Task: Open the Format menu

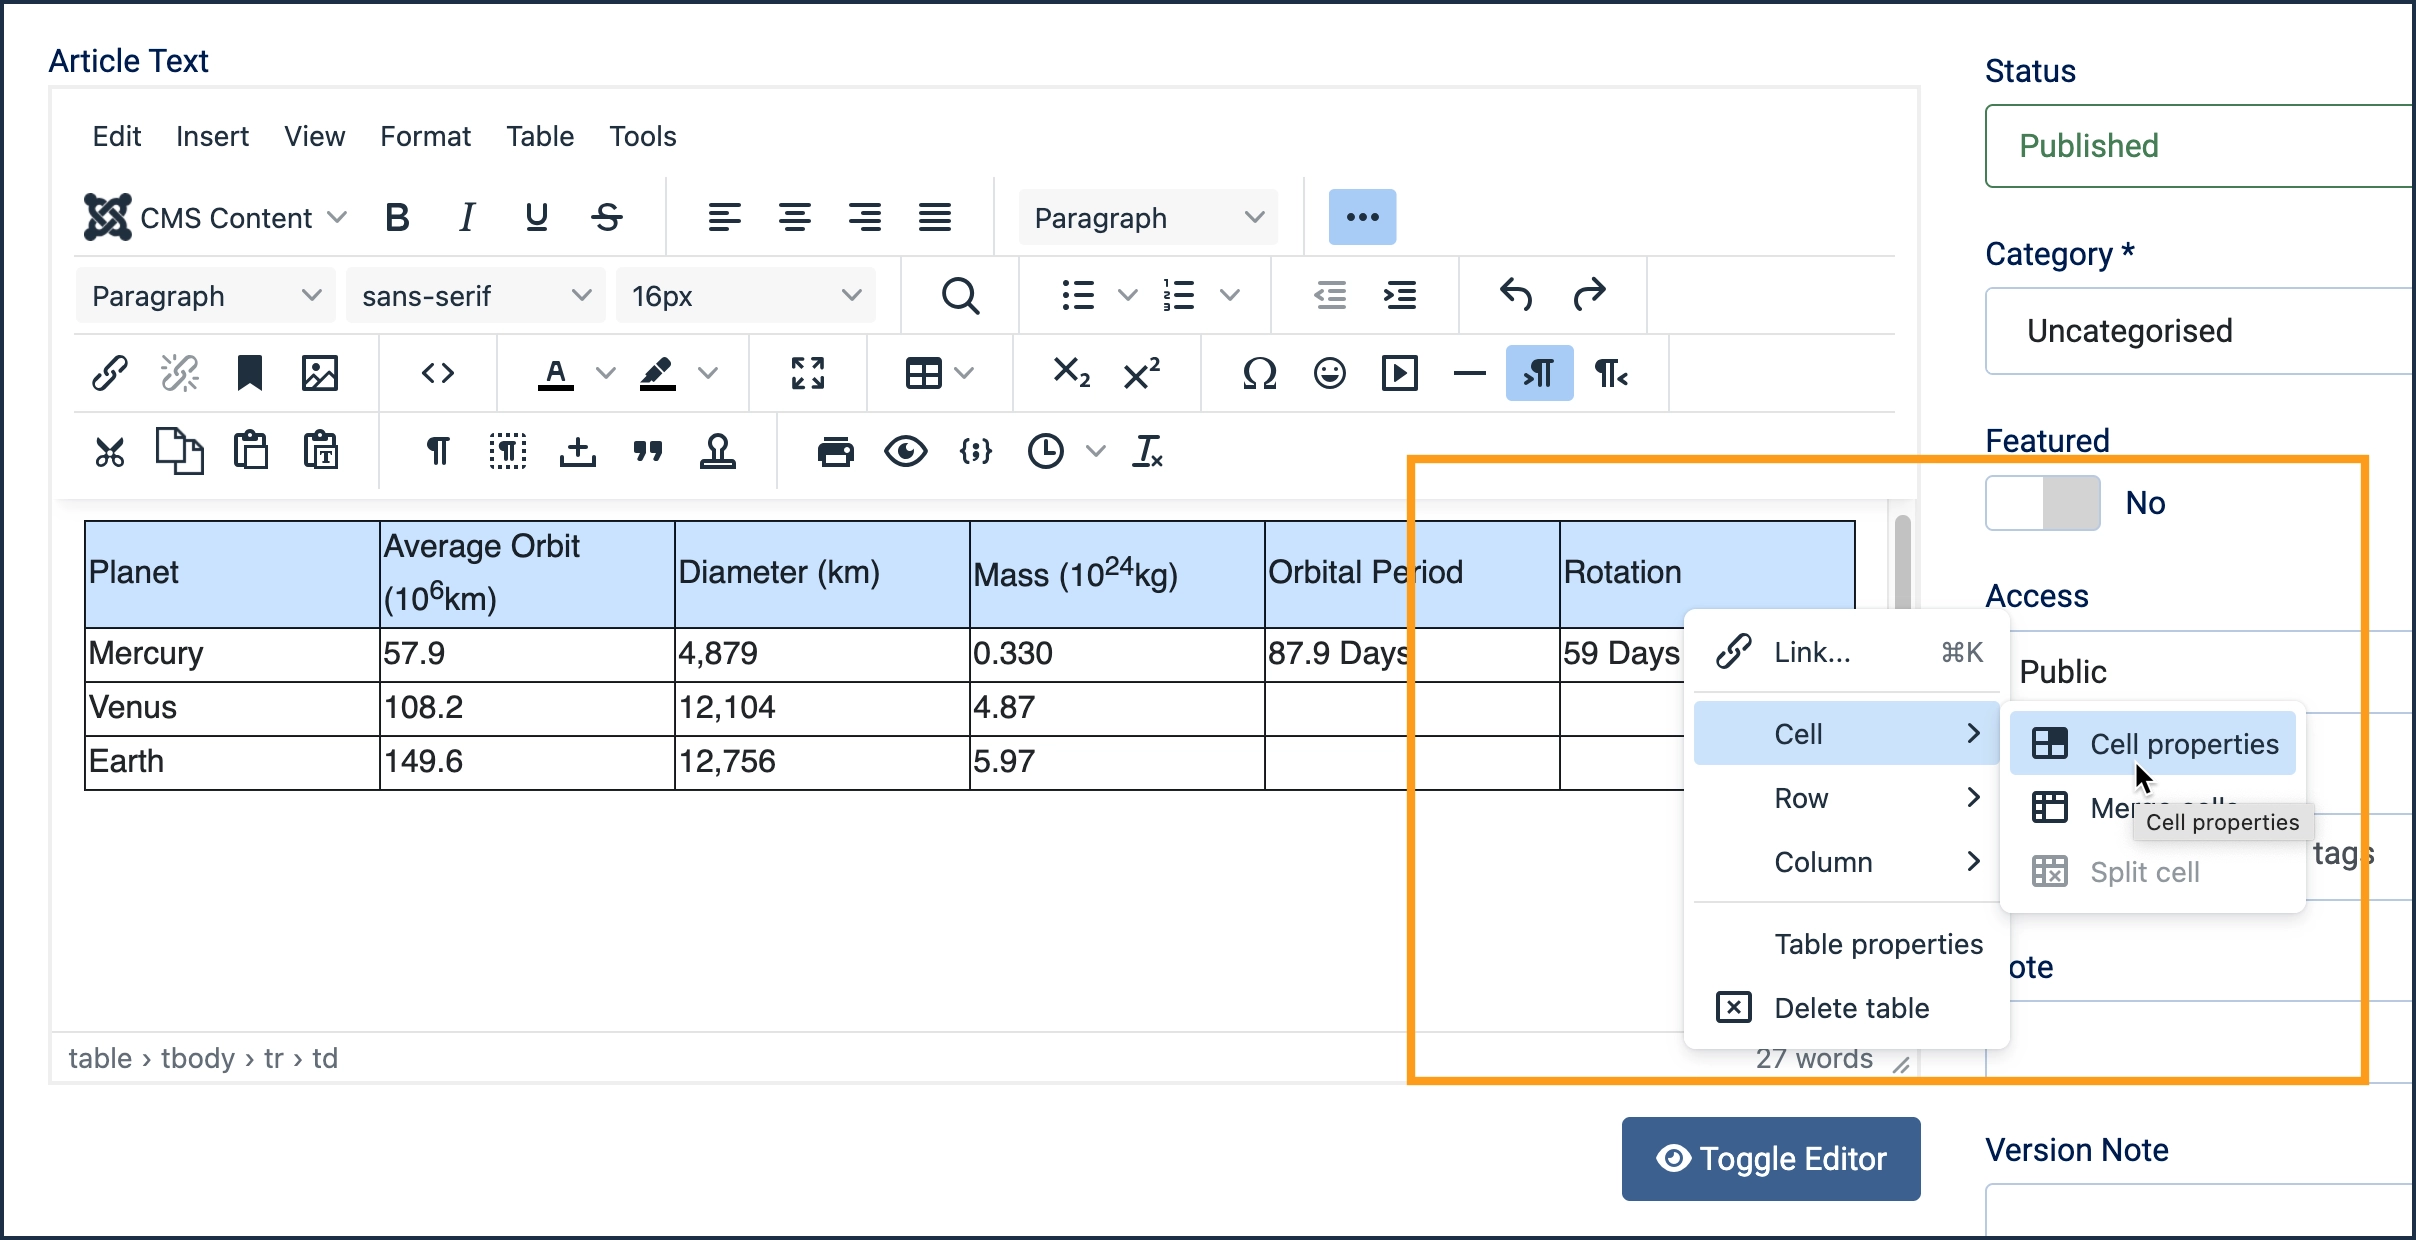Action: [425, 136]
